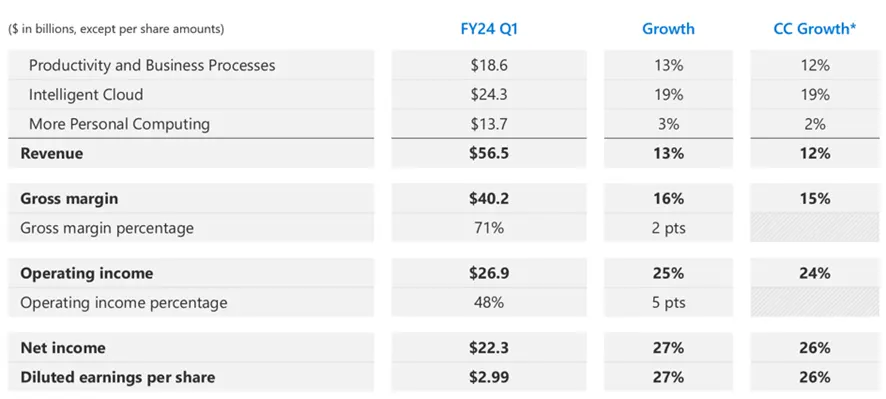Viewport: 886px width, 399px height.
Task: Click the Net income row label
Action: tap(63, 348)
